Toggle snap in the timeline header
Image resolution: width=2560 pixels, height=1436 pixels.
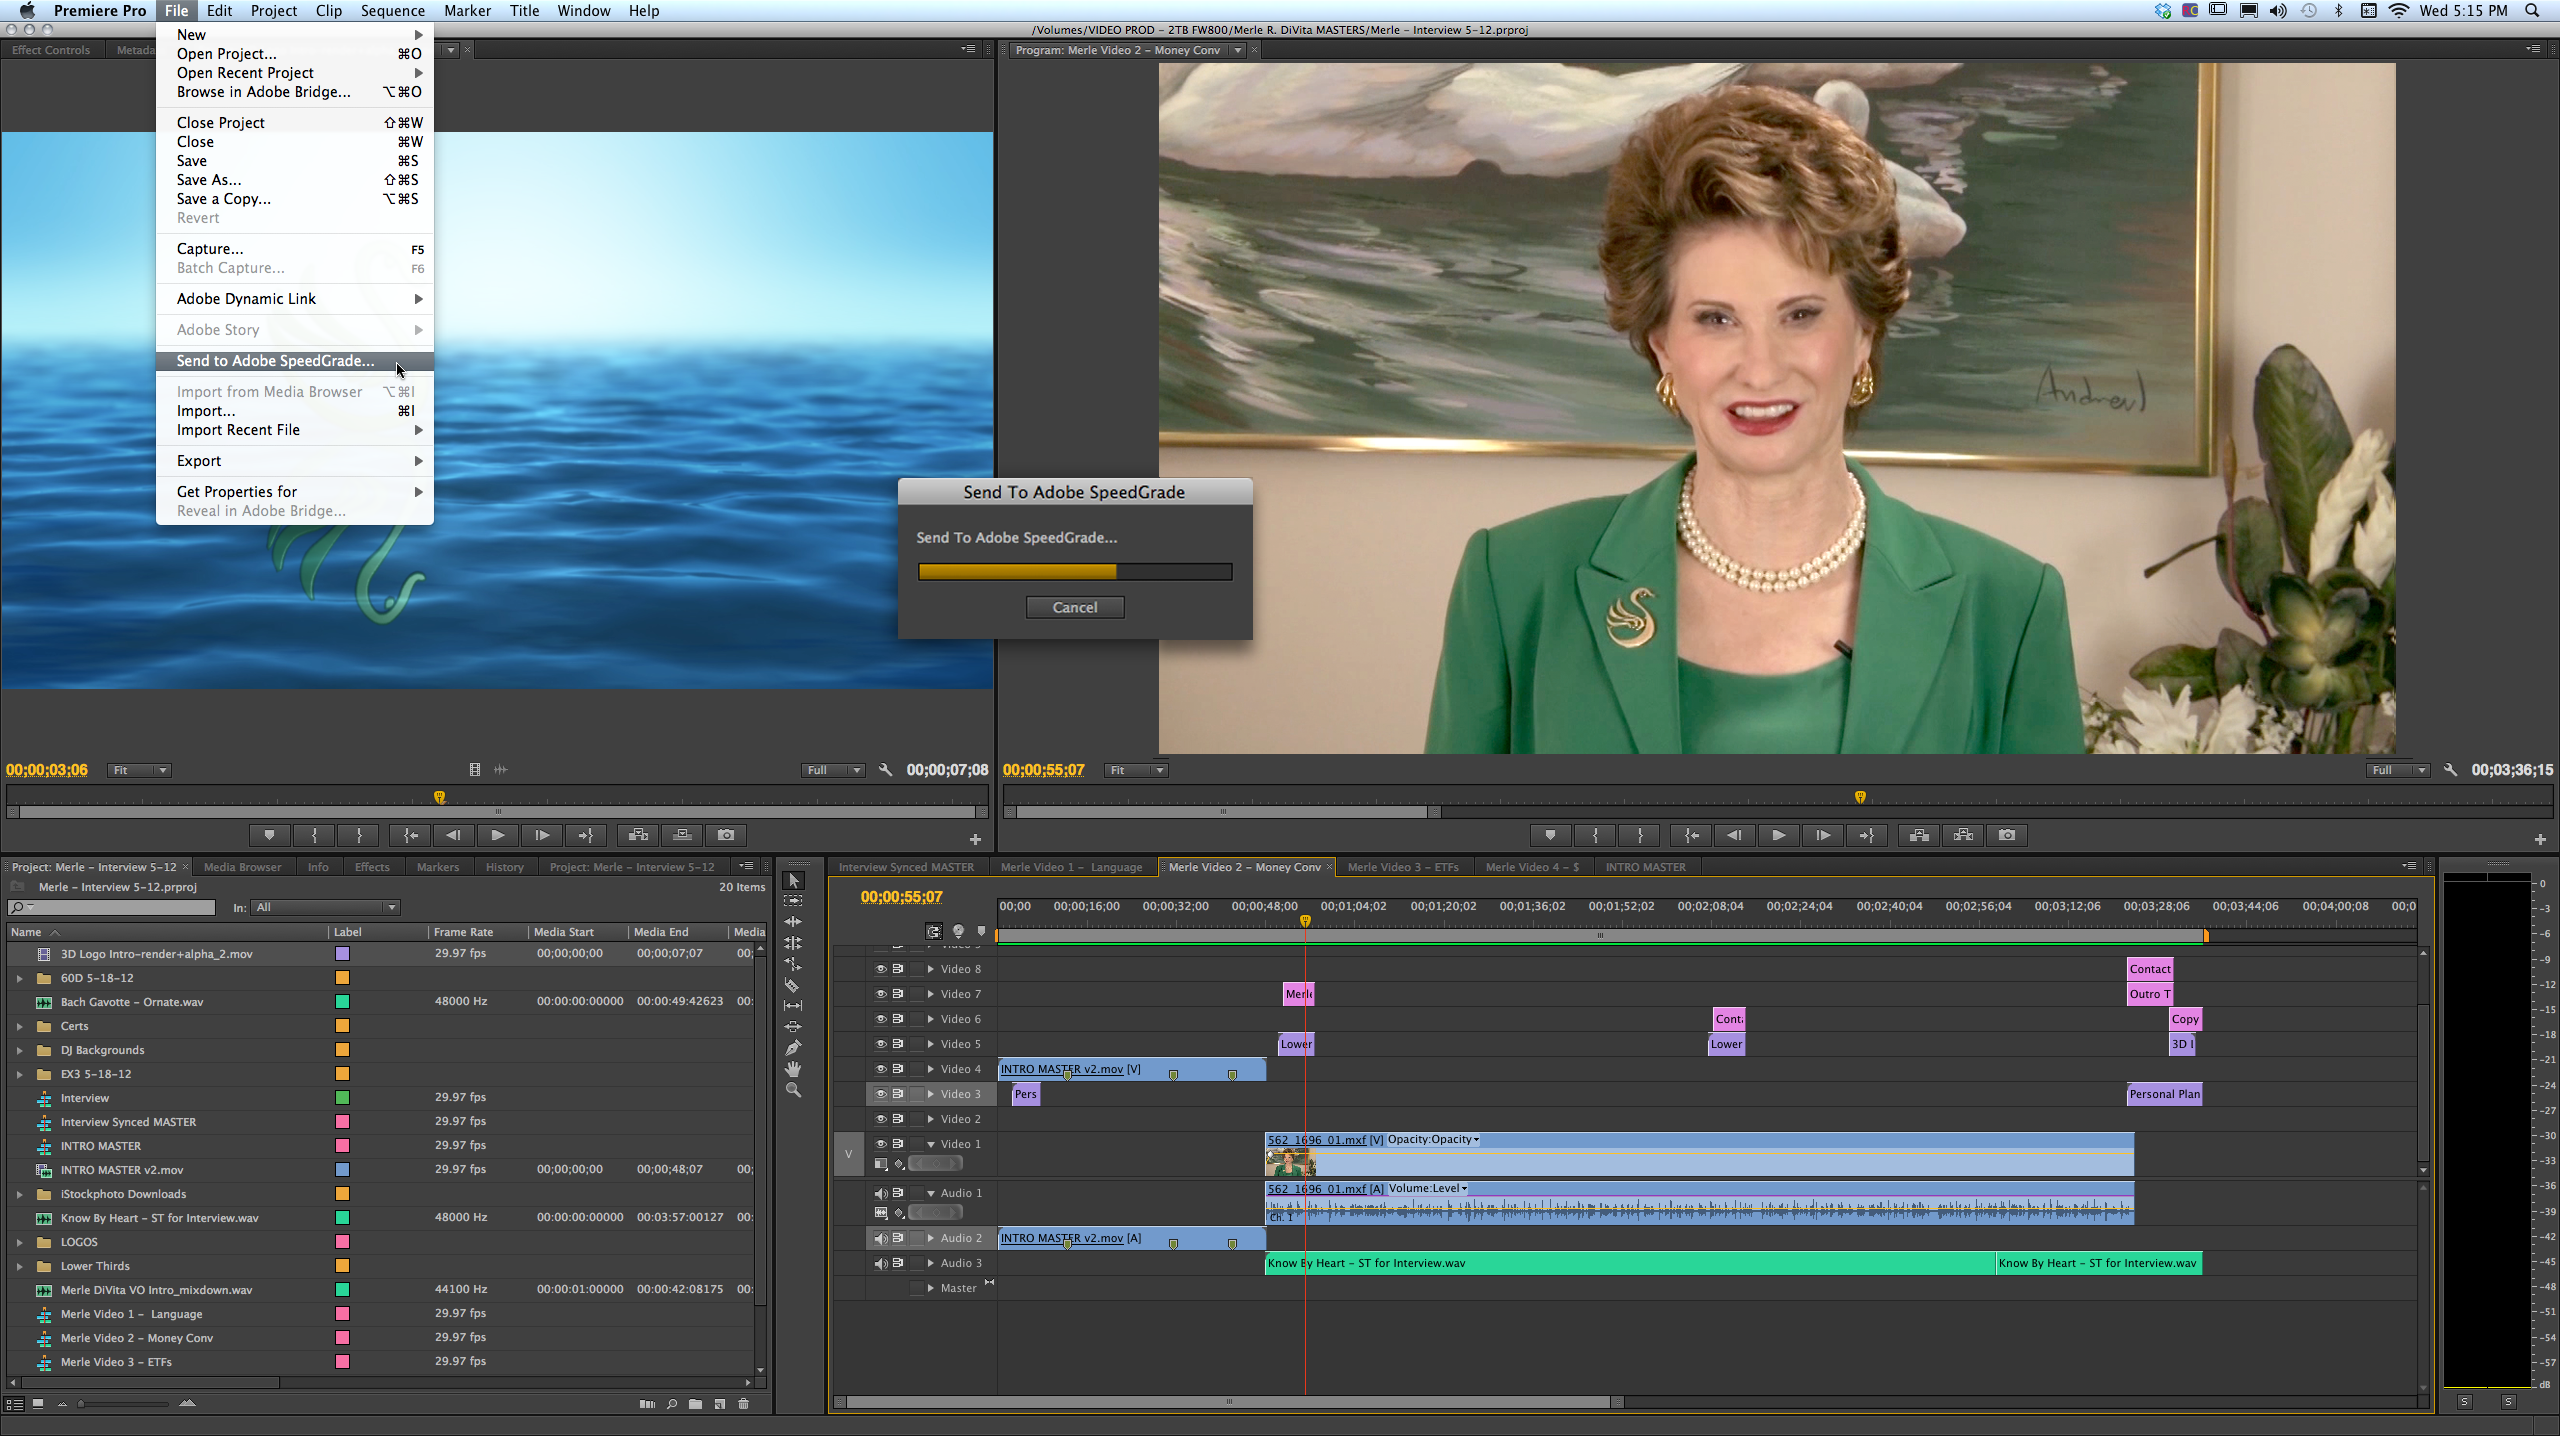933,931
